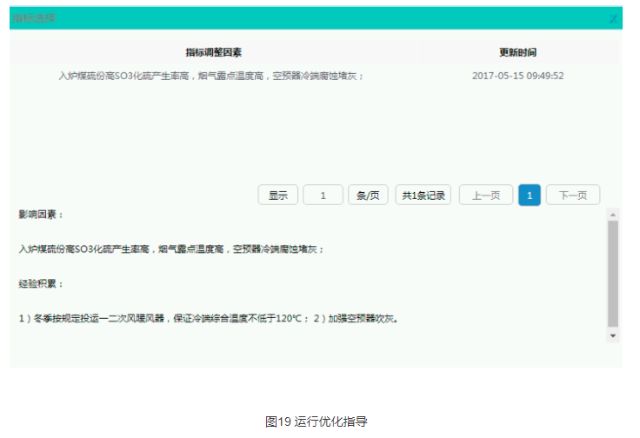The width and height of the screenshot is (640, 438).
Task: Close the dialog with the X icon
Action: click(613, 19)
